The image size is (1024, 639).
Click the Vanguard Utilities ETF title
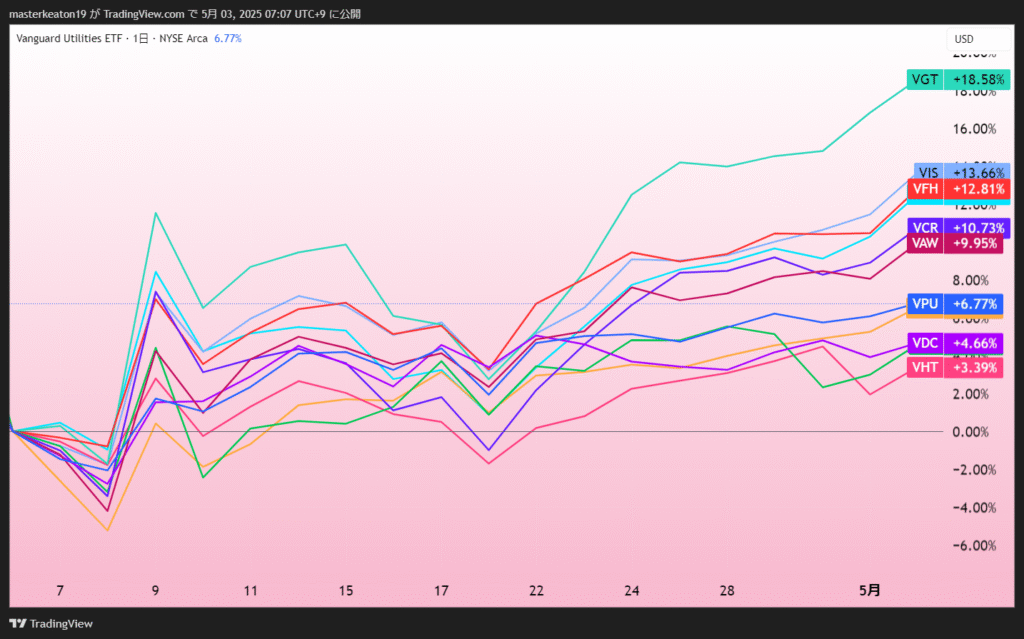coord(69,39)
